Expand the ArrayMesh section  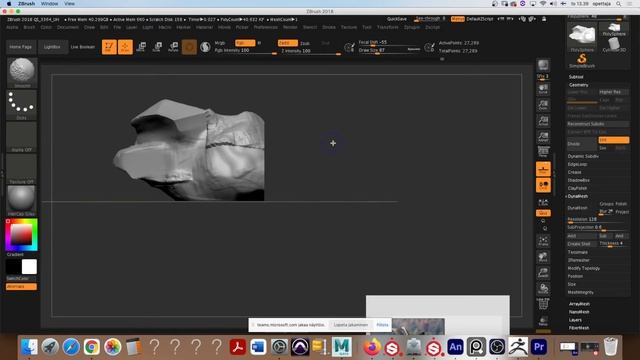(580, 304)
